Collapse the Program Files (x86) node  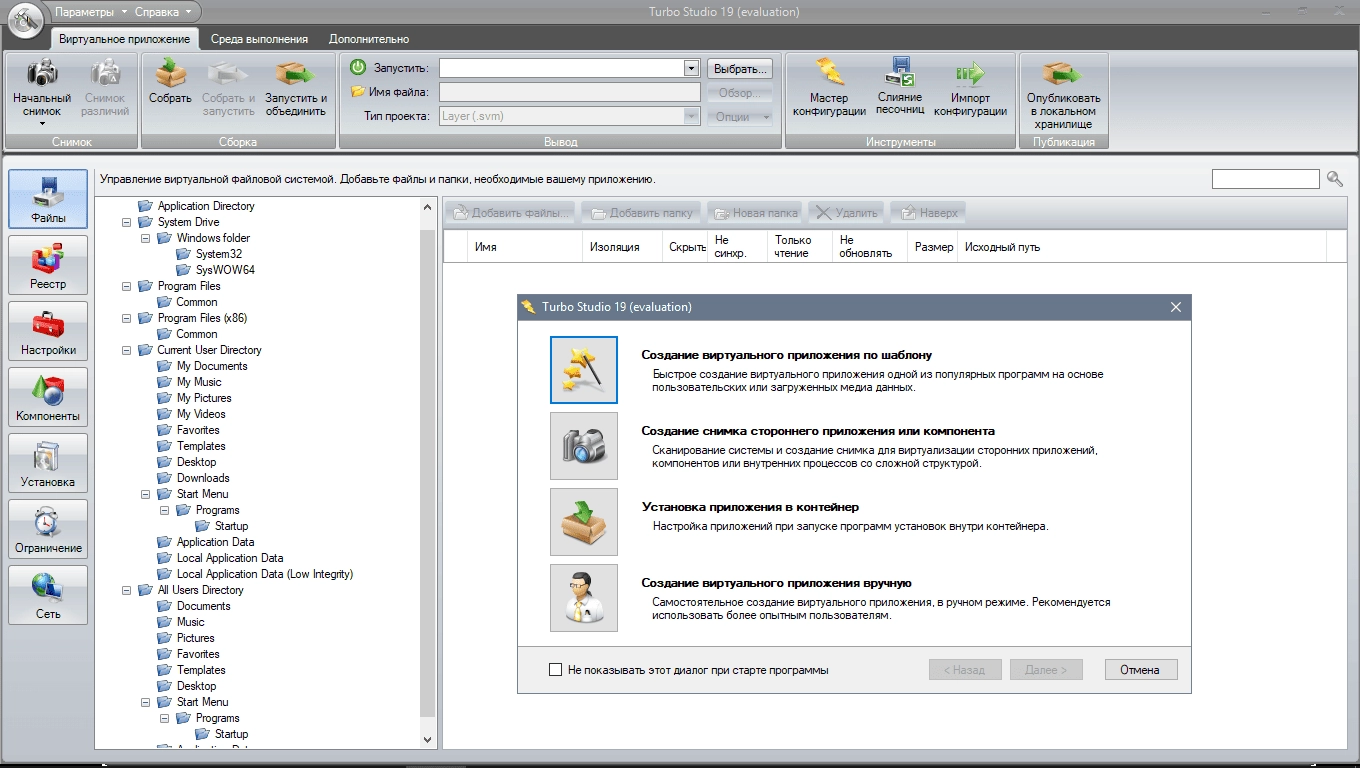tap(127, 318)
